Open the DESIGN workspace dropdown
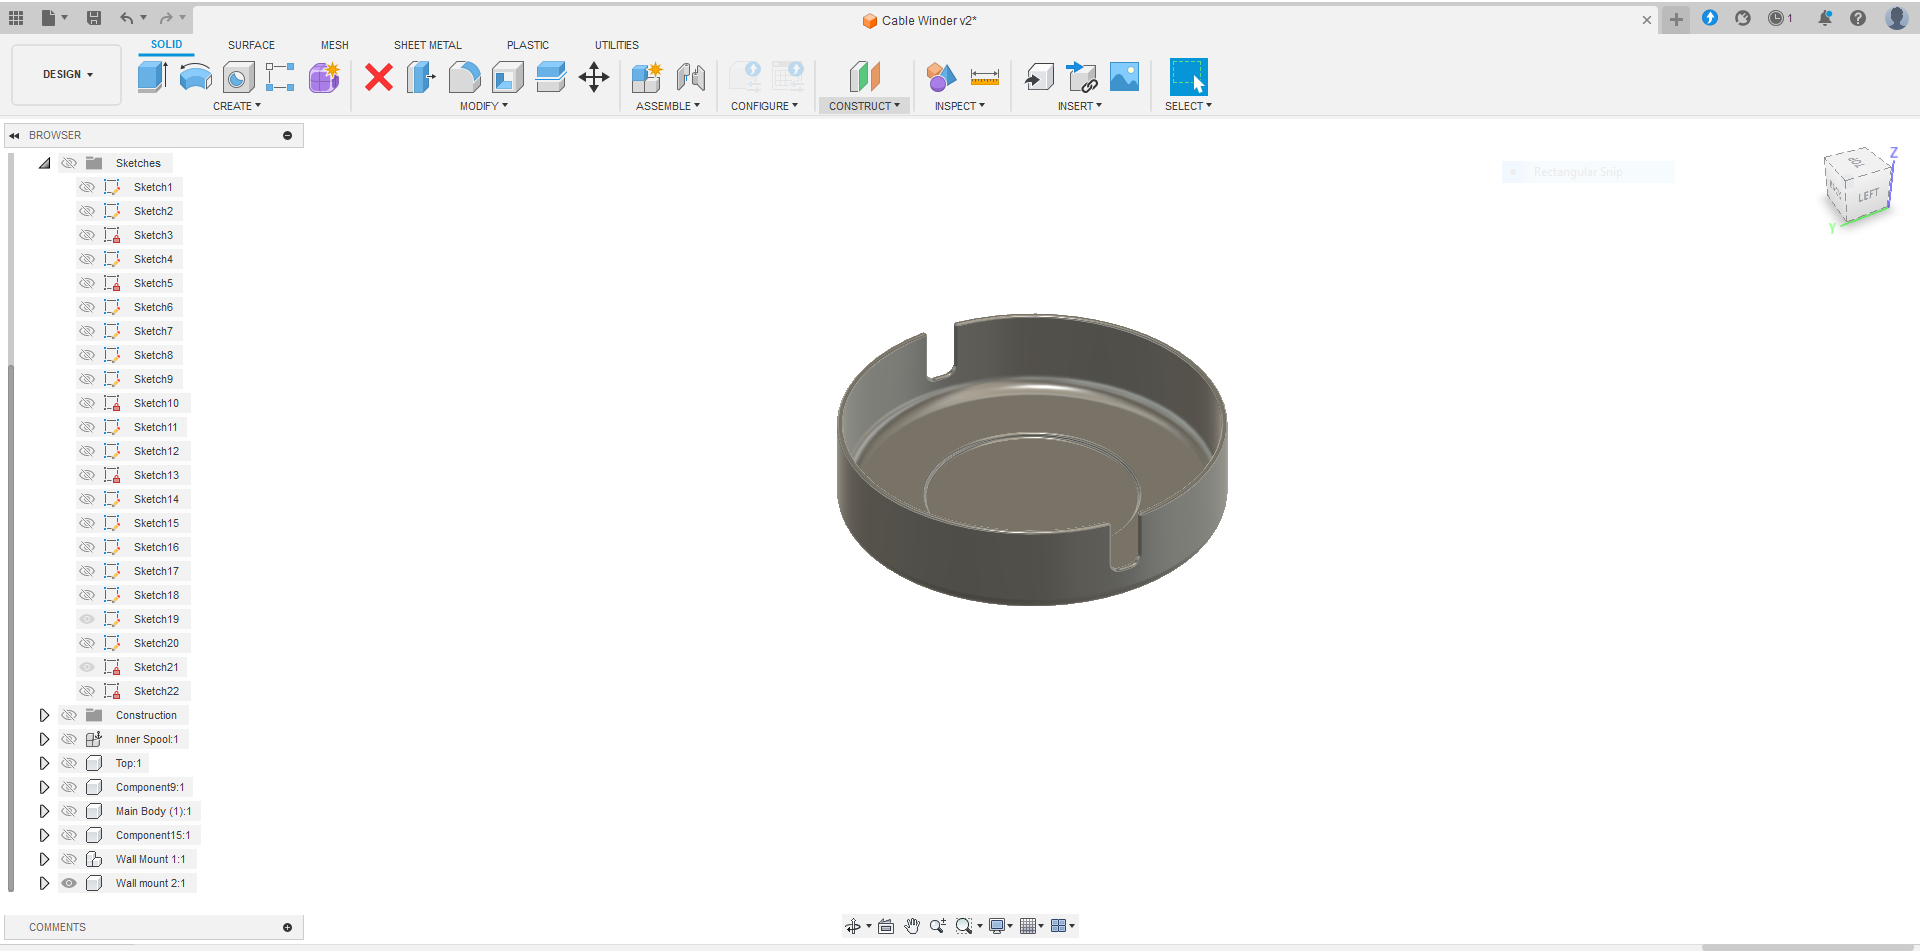 [67, 75]
